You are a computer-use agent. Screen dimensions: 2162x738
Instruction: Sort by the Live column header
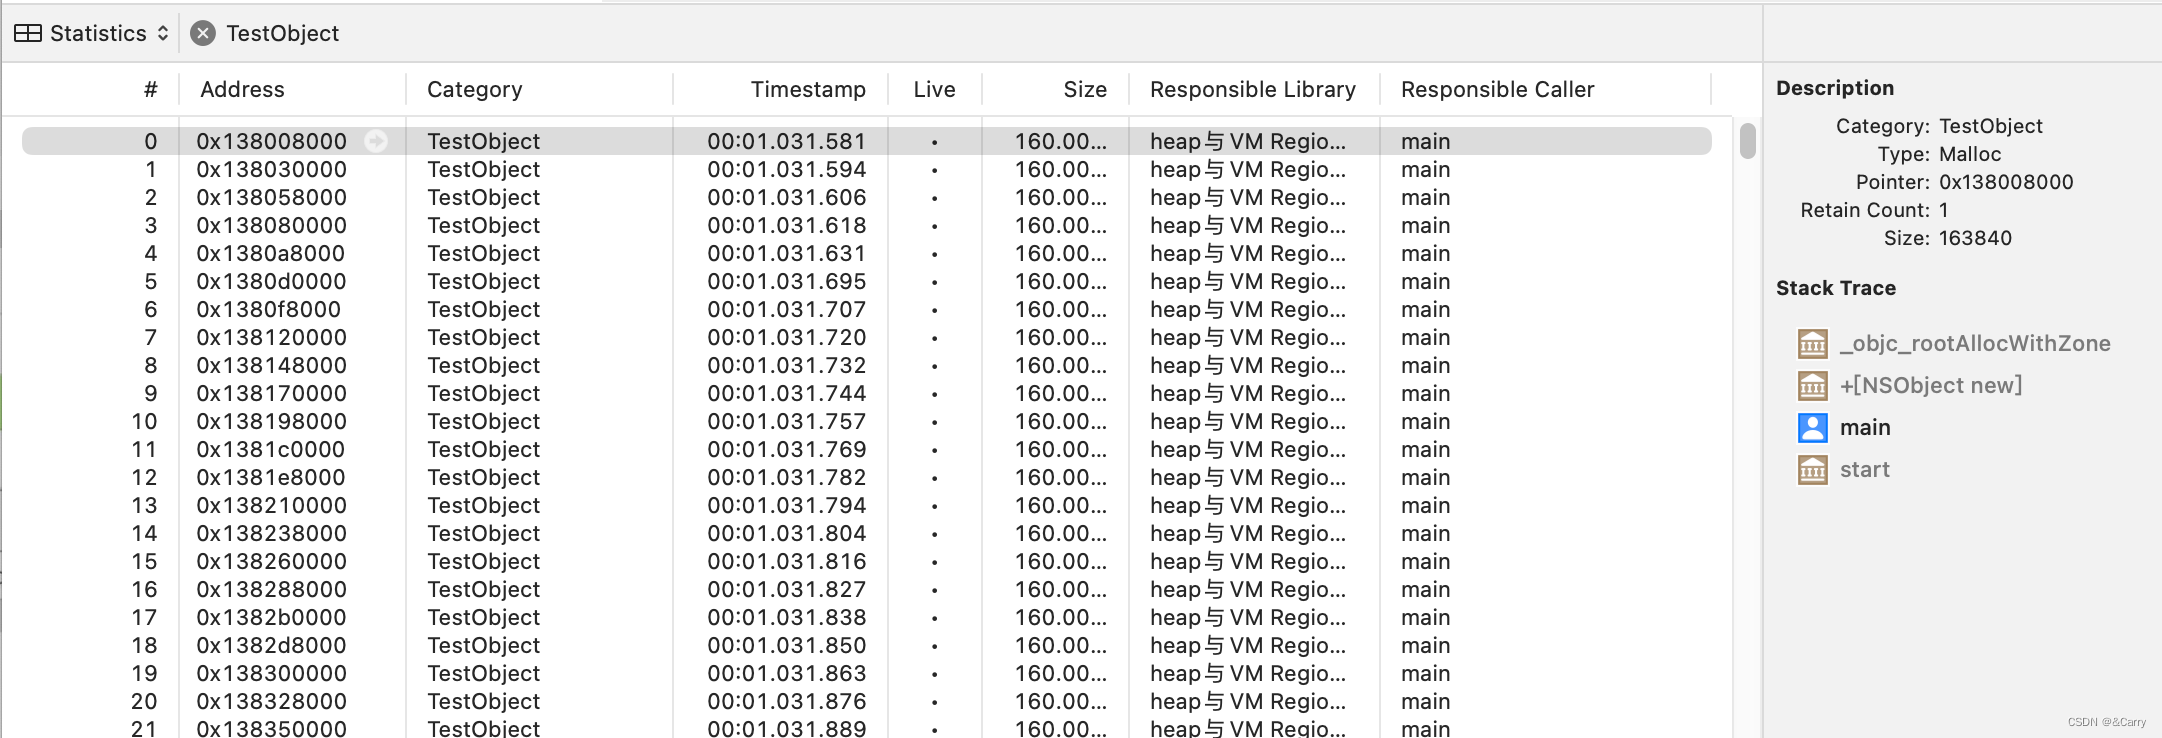pos(934,89)
